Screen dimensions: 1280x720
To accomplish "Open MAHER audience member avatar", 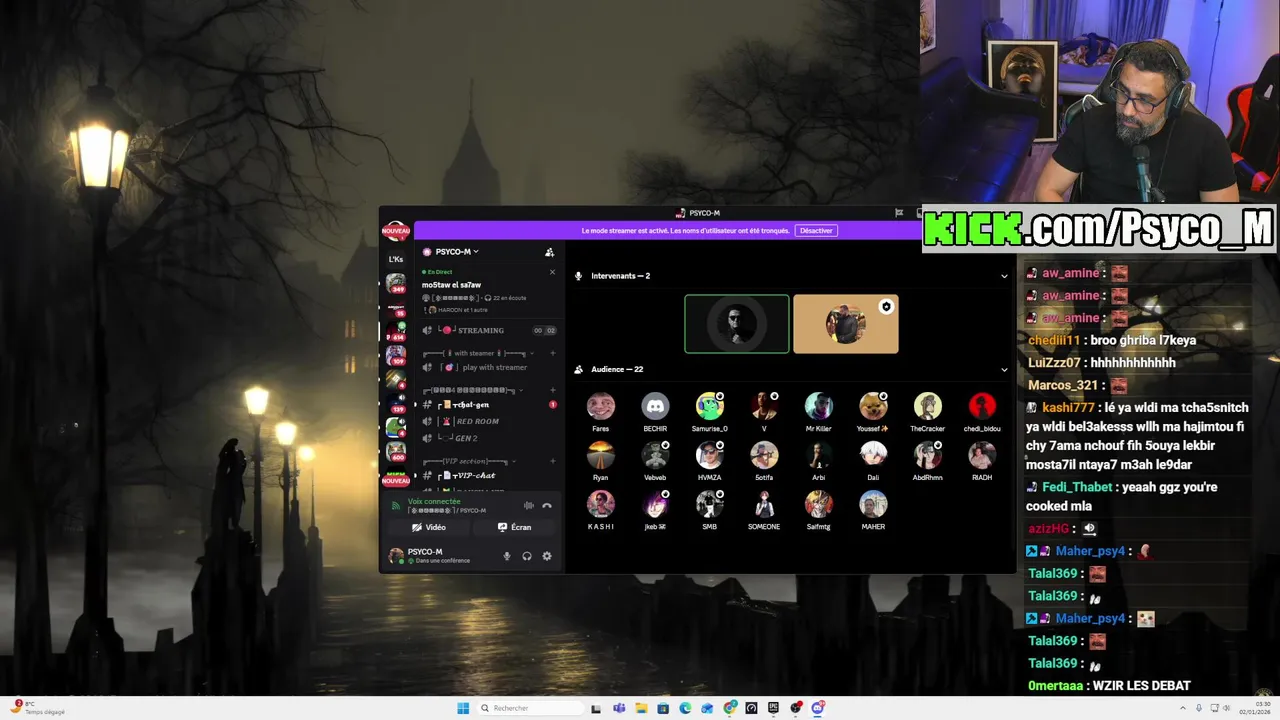I will click(x=873, y=504).
